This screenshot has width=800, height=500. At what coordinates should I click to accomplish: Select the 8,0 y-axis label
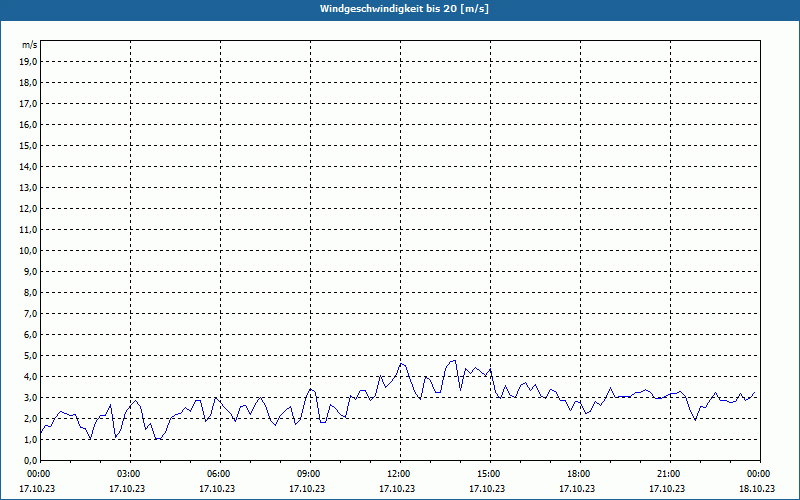tap(30, 292)
